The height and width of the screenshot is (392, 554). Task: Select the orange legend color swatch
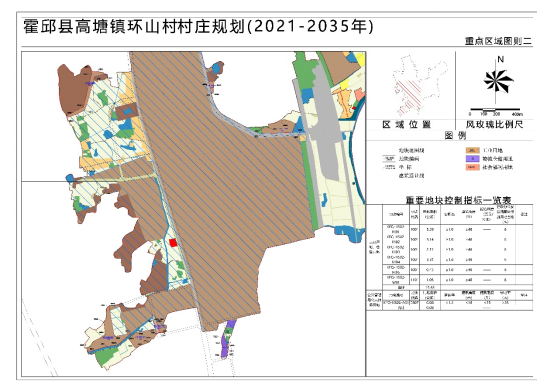[x=472, y=150]
